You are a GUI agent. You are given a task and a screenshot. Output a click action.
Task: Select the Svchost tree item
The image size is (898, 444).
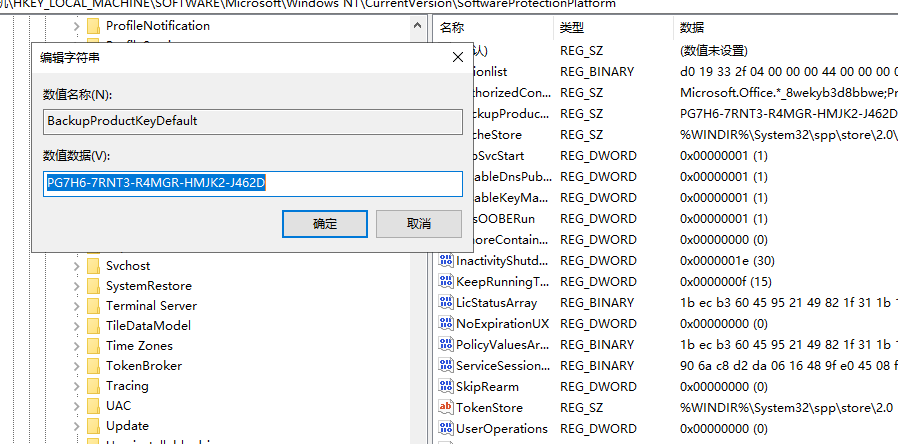[x=128, y=266]
